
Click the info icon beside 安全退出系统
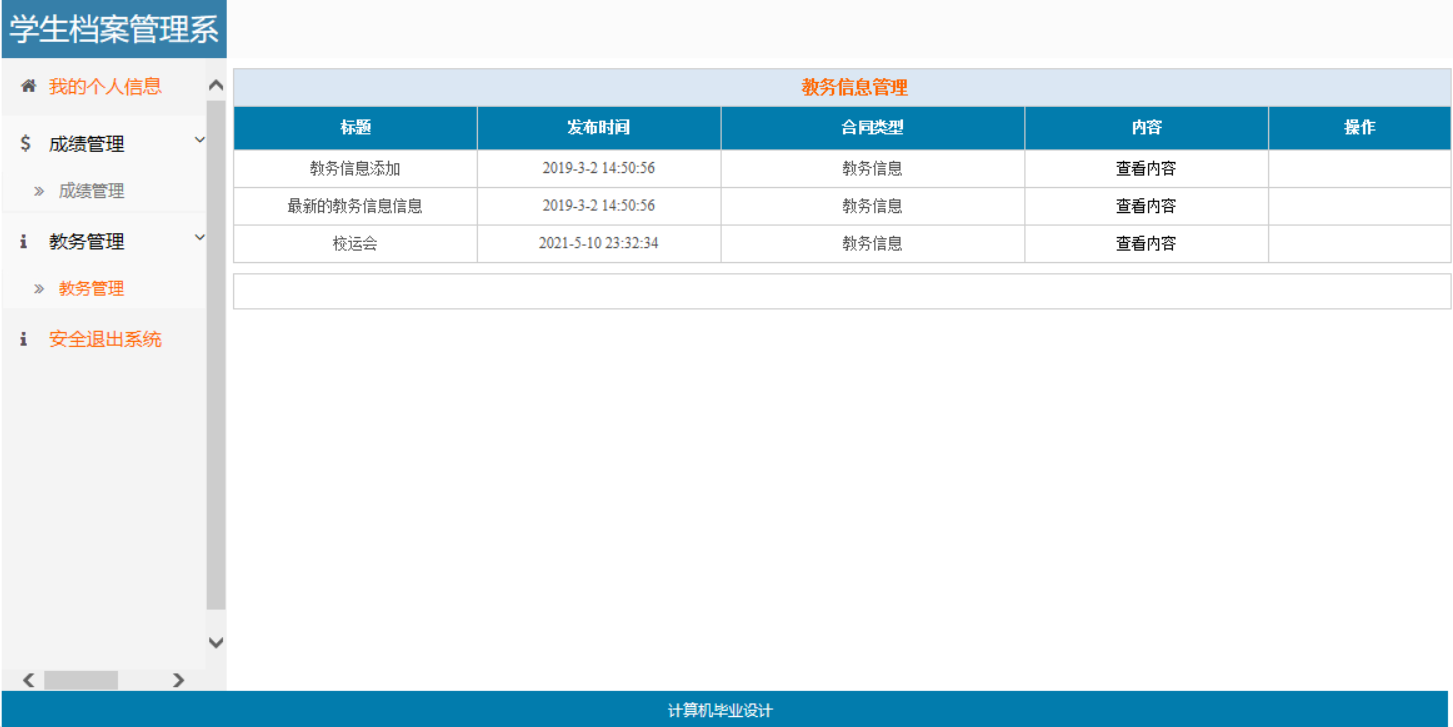pos(24,340)
